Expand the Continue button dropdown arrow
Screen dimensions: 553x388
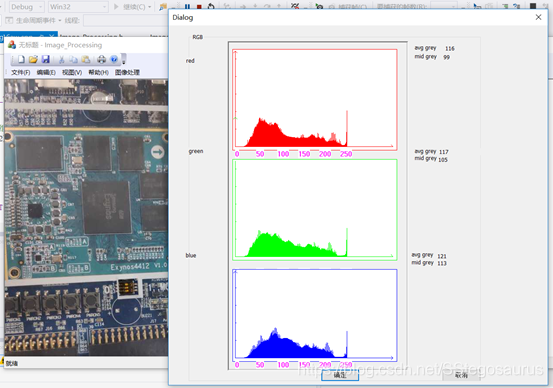click(x=150, y=7)
